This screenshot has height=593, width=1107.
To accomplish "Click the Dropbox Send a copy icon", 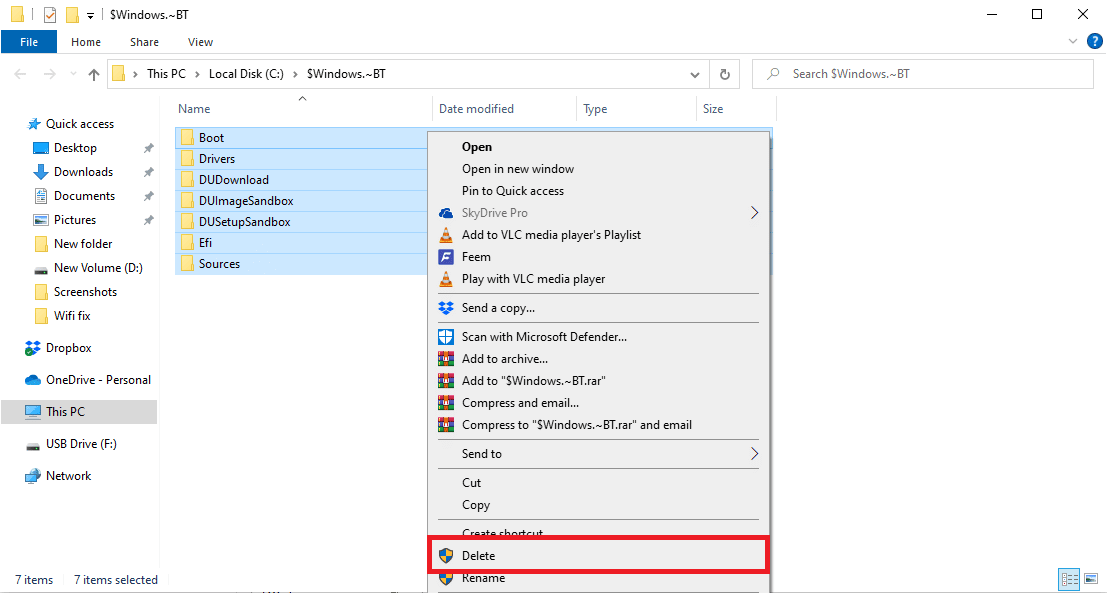I will tap(446, 308).
